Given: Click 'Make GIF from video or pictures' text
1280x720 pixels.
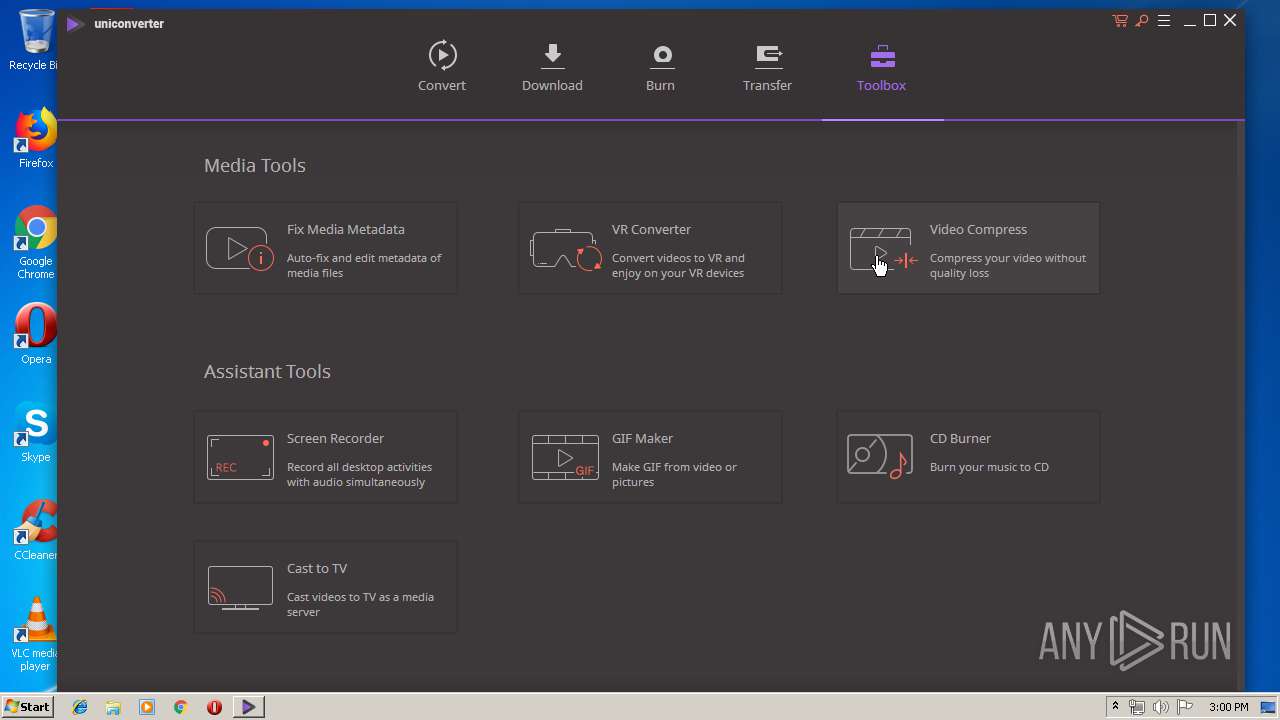Looking at the screenshot, I should tap(674, 474).
